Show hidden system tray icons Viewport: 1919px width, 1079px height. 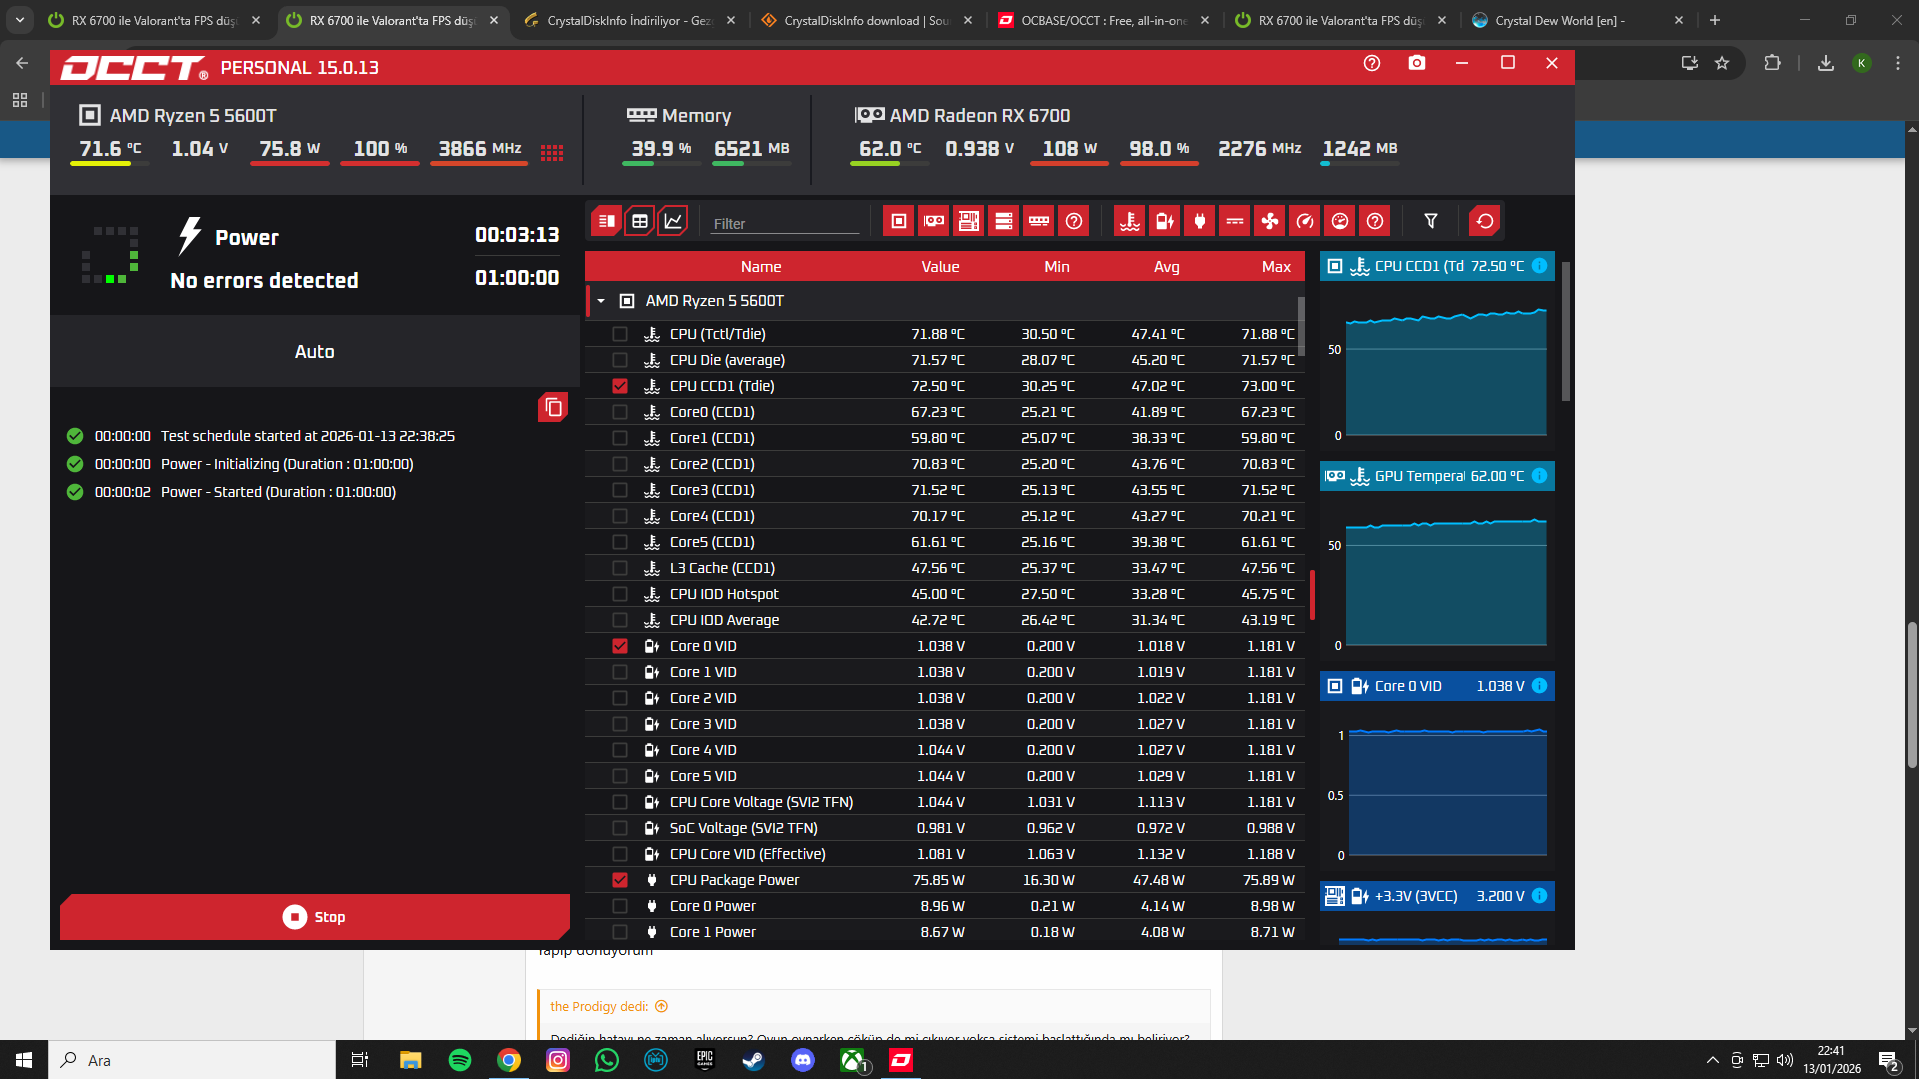tap(1713, 1060)
